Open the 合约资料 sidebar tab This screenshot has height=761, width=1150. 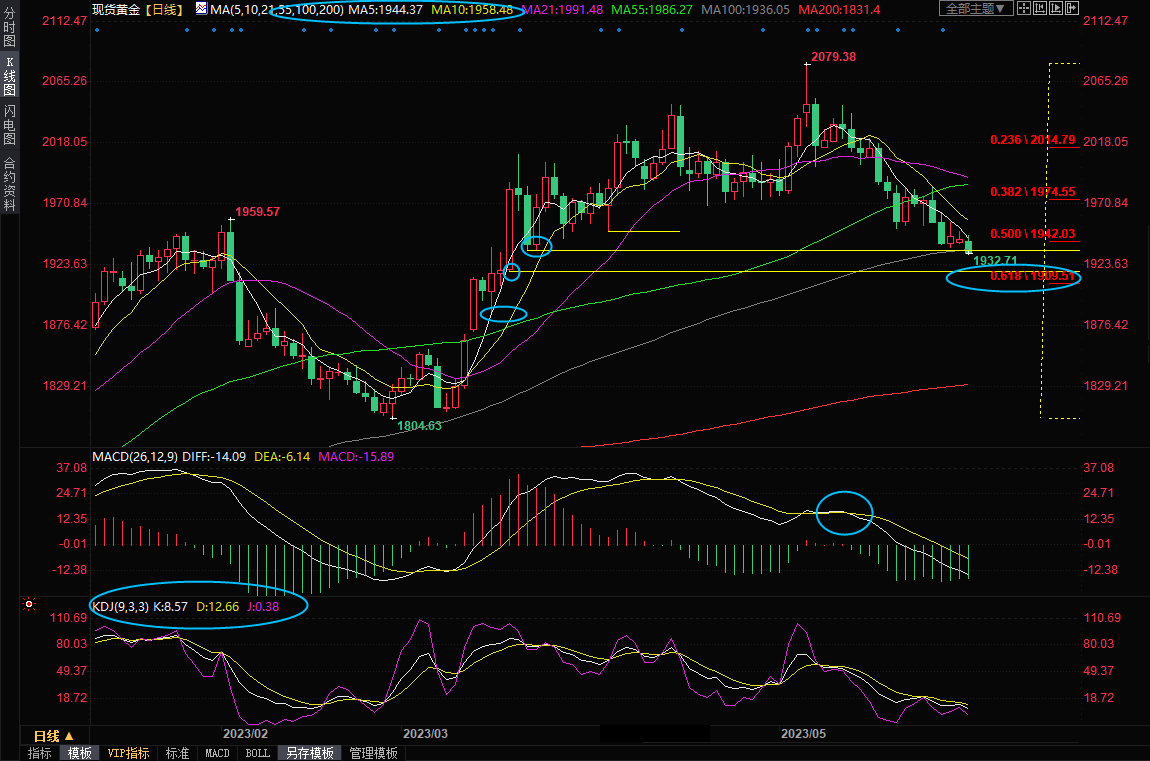click(9, 183)
